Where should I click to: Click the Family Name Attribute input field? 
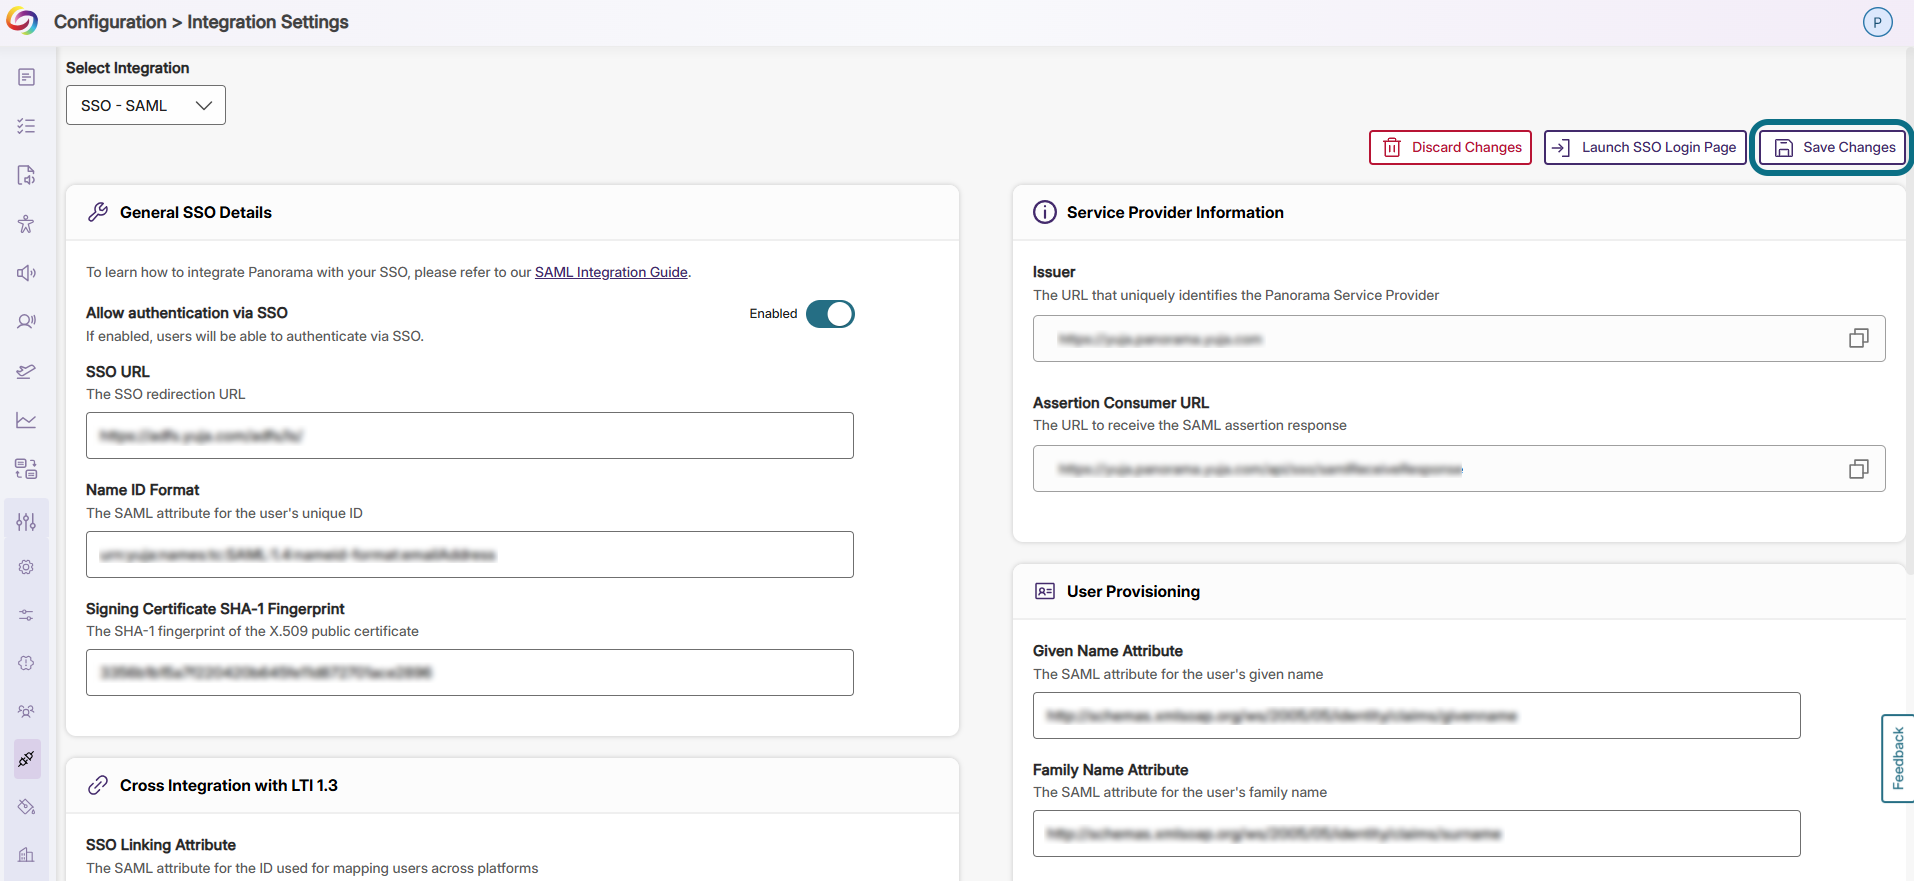[x=1416, y=834]
